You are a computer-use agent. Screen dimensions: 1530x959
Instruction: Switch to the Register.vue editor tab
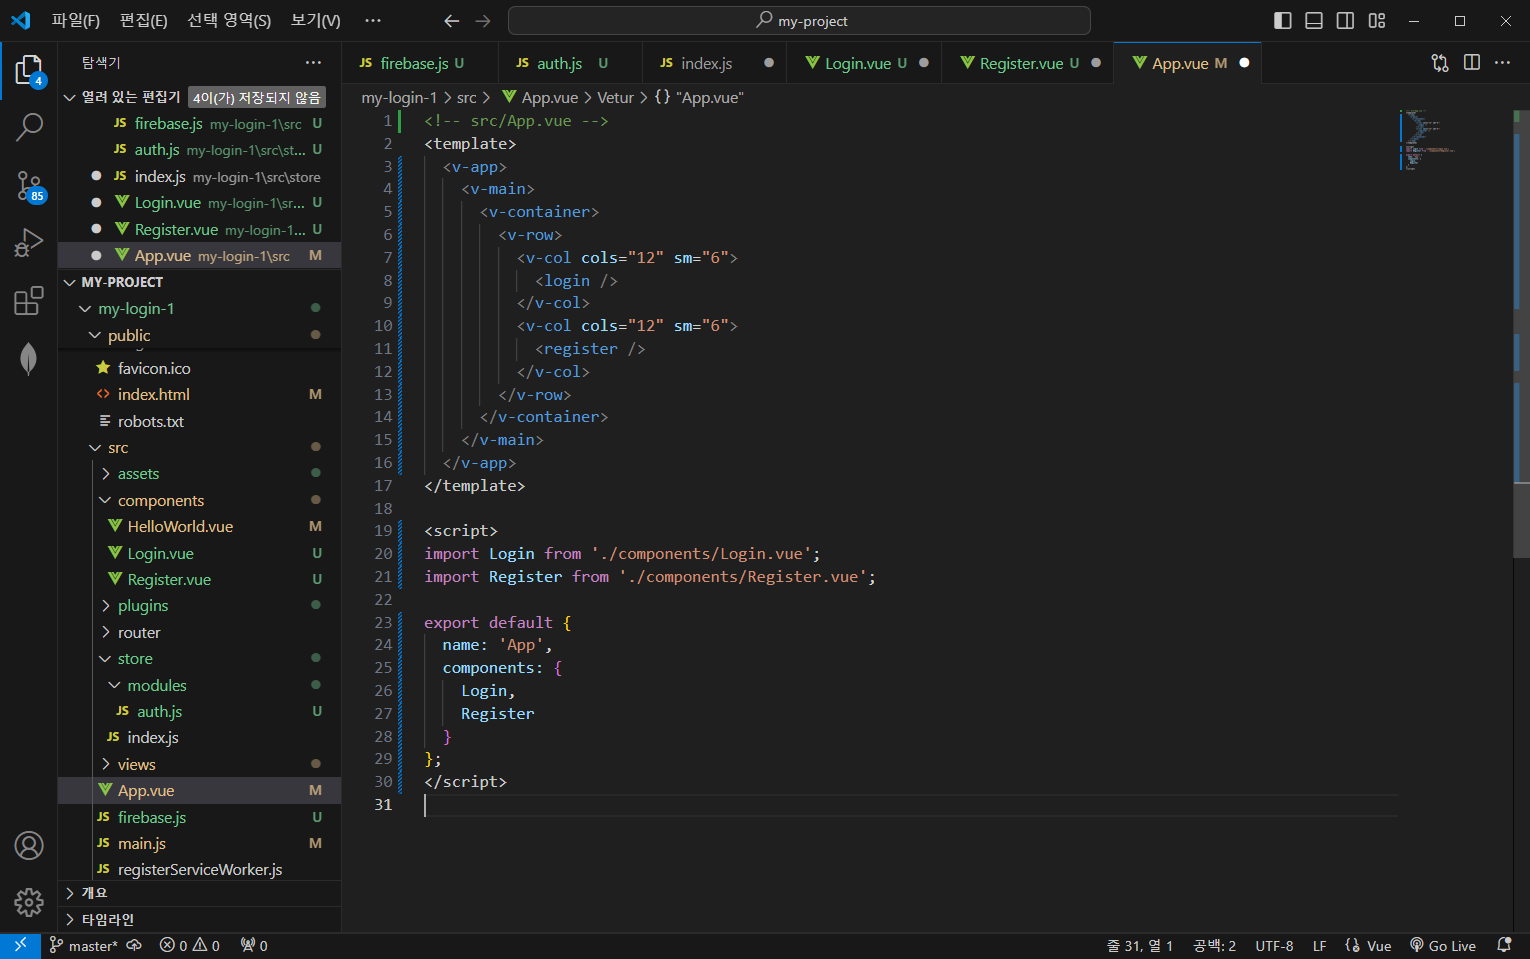coord(1028,63)
